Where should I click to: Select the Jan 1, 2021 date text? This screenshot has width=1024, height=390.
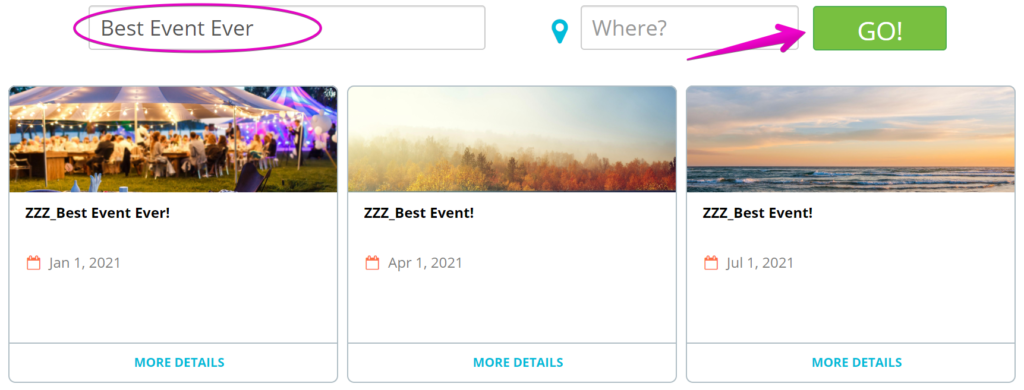point(85,263)
